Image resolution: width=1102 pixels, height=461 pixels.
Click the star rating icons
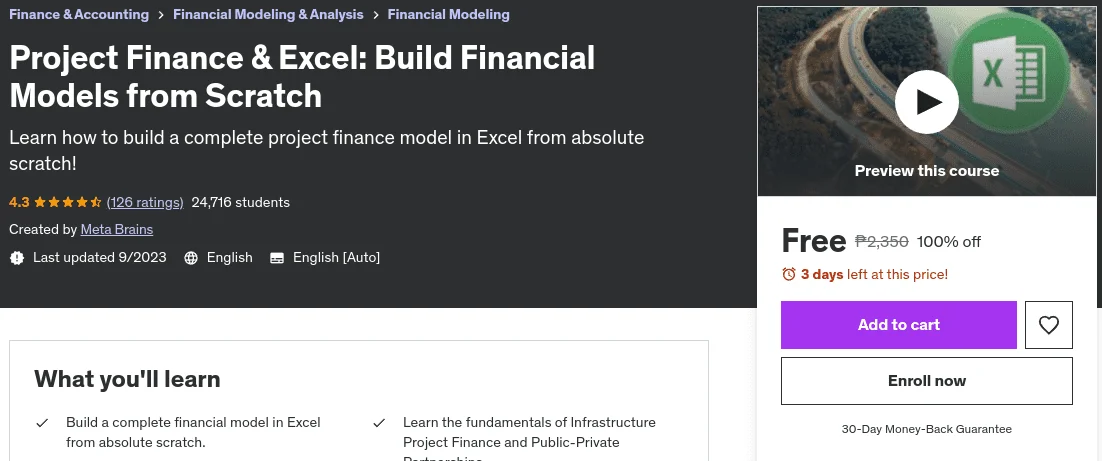point(67,202)
